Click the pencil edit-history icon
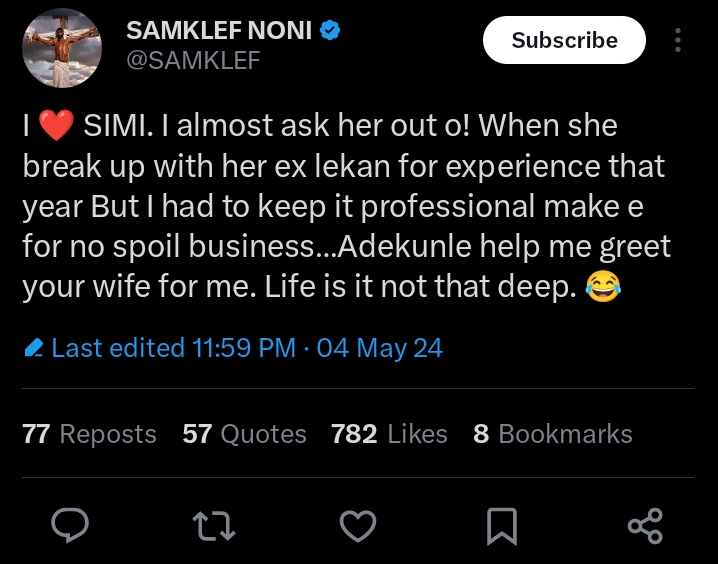718x564 pixels. pos(33,348)
